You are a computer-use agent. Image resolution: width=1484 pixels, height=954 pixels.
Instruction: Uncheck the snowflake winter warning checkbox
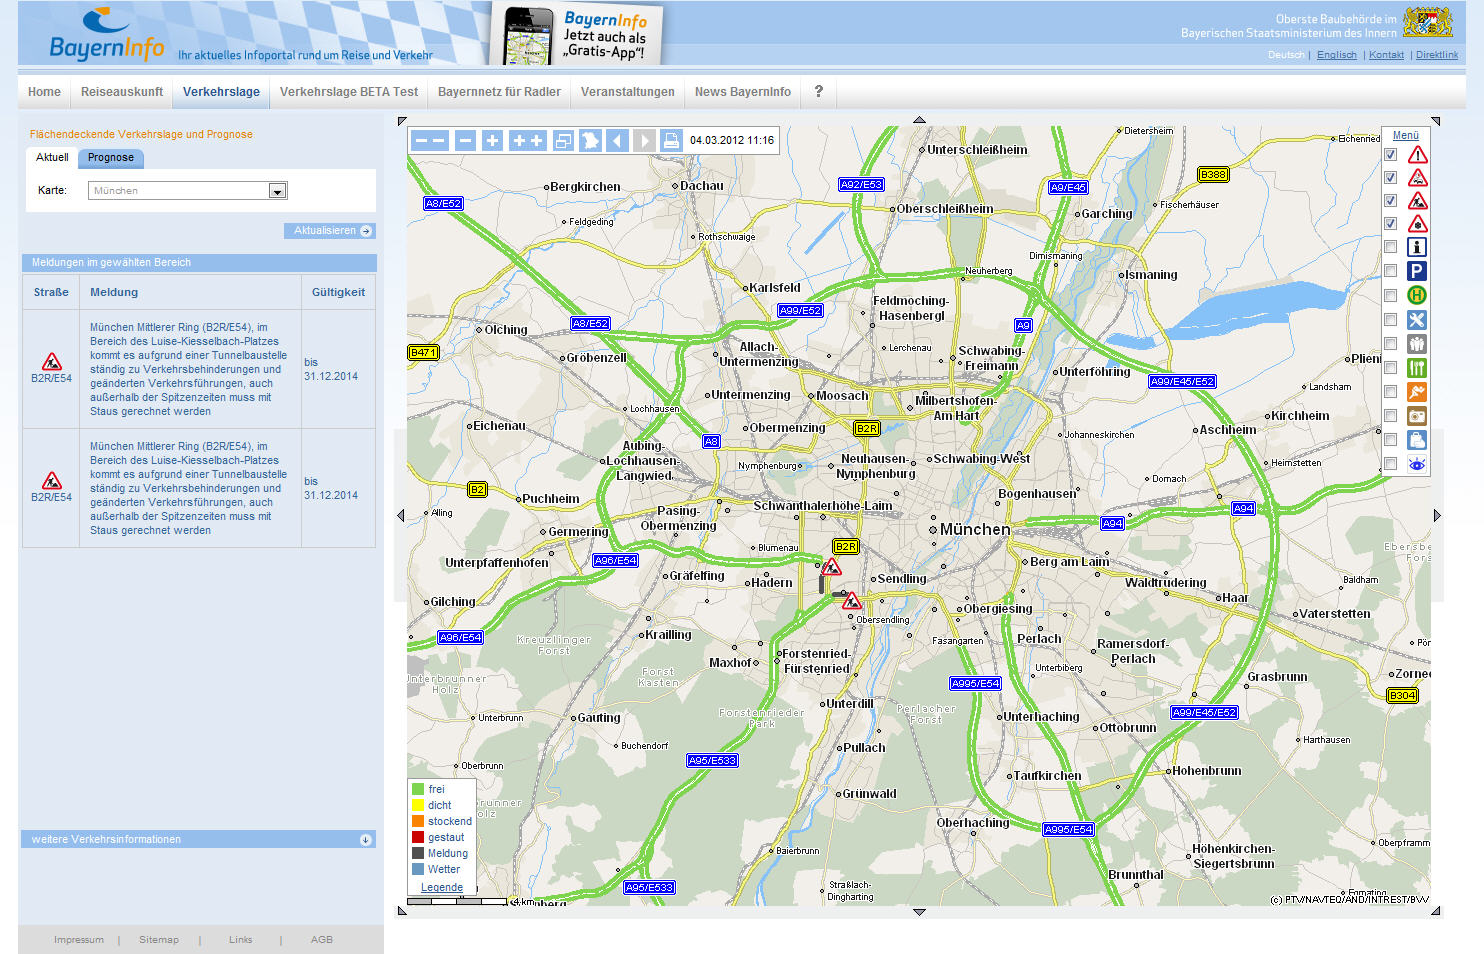coord(1390,224)
